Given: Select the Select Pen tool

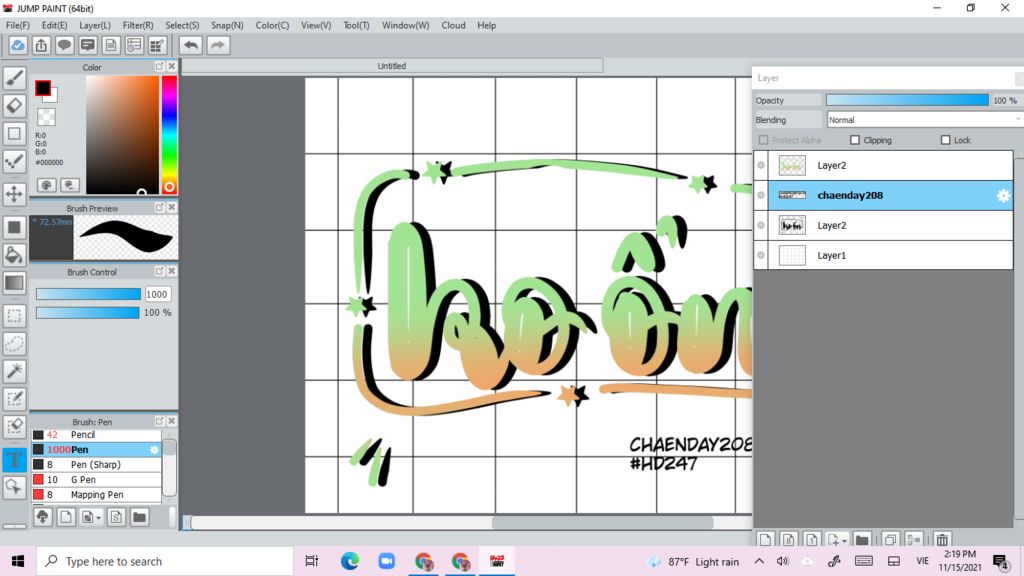Looking at the screenshot, I should pos(14,399).
